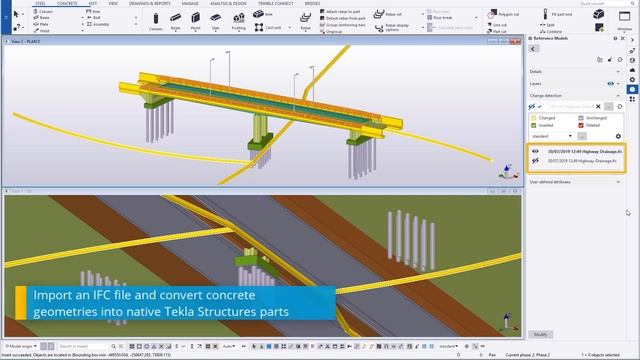Open the Applications & components side icon
This screenshot has width=640, height=360.
(x=632, y=99)
